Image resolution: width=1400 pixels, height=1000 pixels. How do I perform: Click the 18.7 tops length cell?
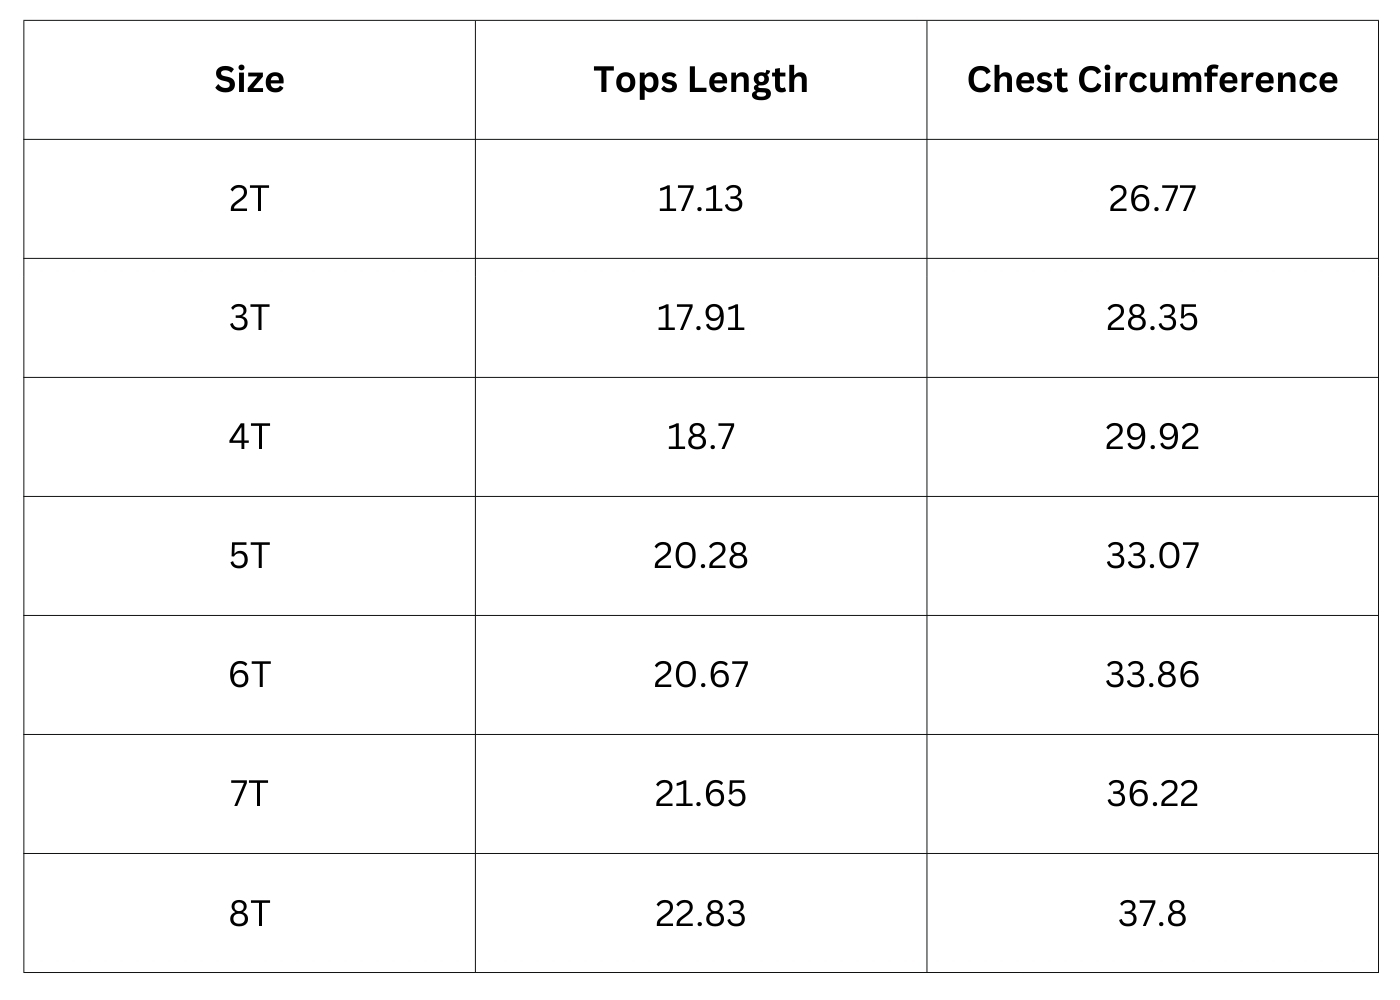point(700,436)
